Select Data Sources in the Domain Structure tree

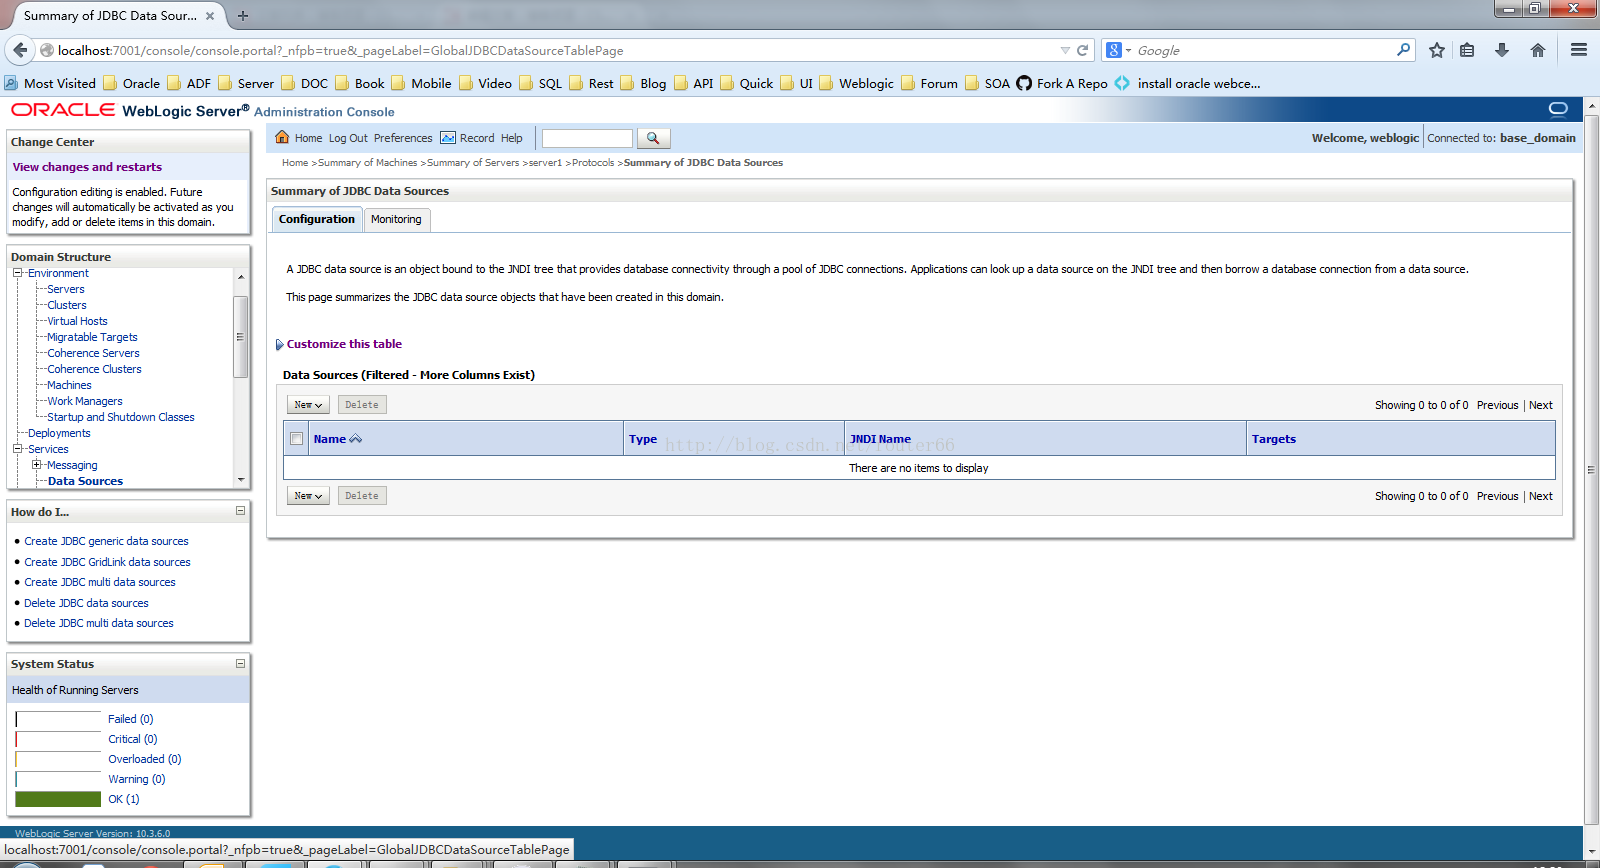click(85, 481)
